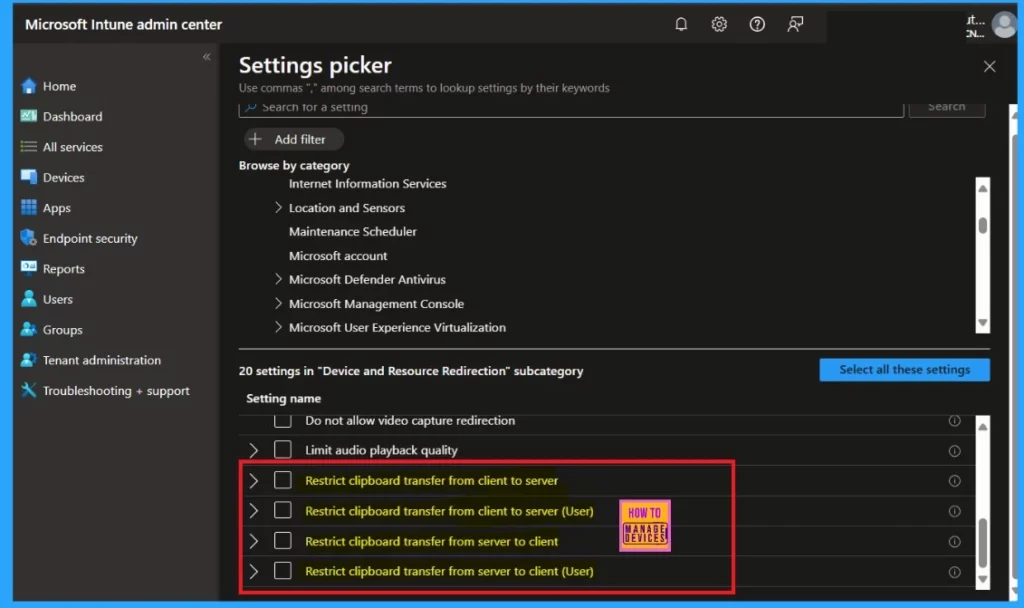Image resolution: width=1024 pixels, height=608 pixels.
Task: Click the All services list icon
Action: tap(29, 147)
